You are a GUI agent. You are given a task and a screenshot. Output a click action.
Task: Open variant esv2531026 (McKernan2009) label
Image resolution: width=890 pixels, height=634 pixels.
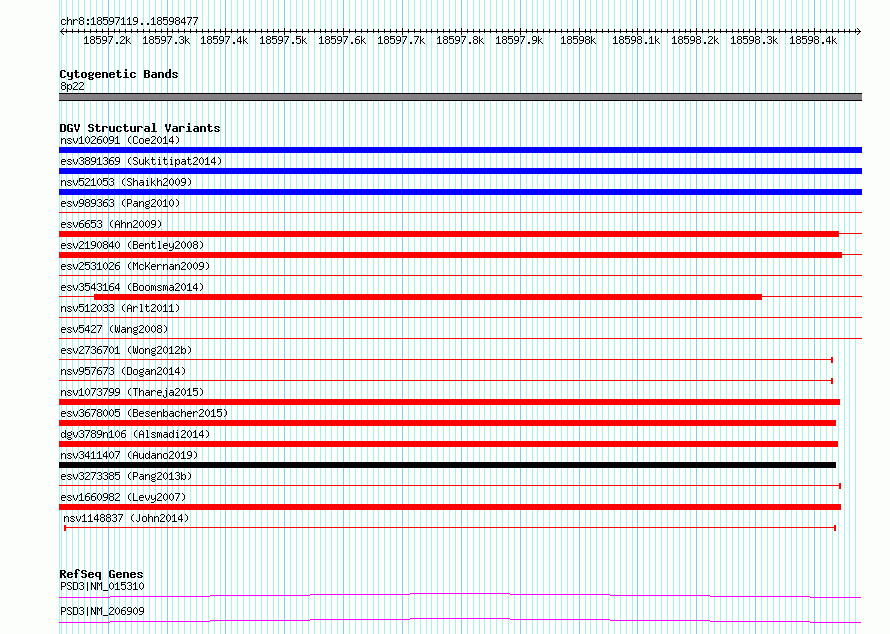point(135,266)
